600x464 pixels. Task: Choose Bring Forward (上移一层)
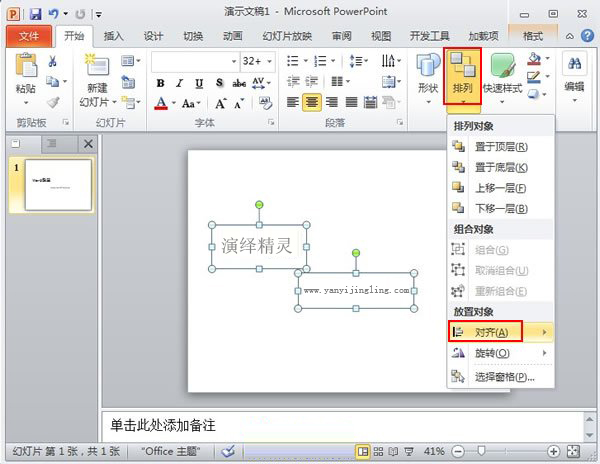click(x=500, y=188)
